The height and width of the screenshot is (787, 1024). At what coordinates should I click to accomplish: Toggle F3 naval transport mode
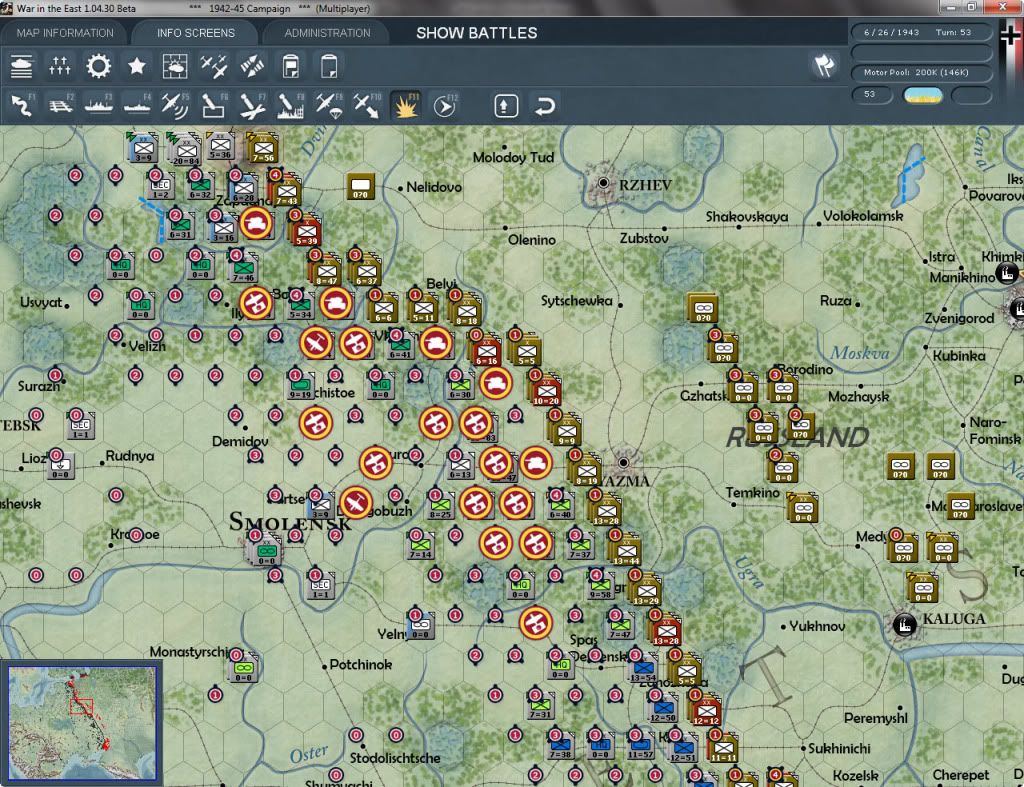coord(99,106)
